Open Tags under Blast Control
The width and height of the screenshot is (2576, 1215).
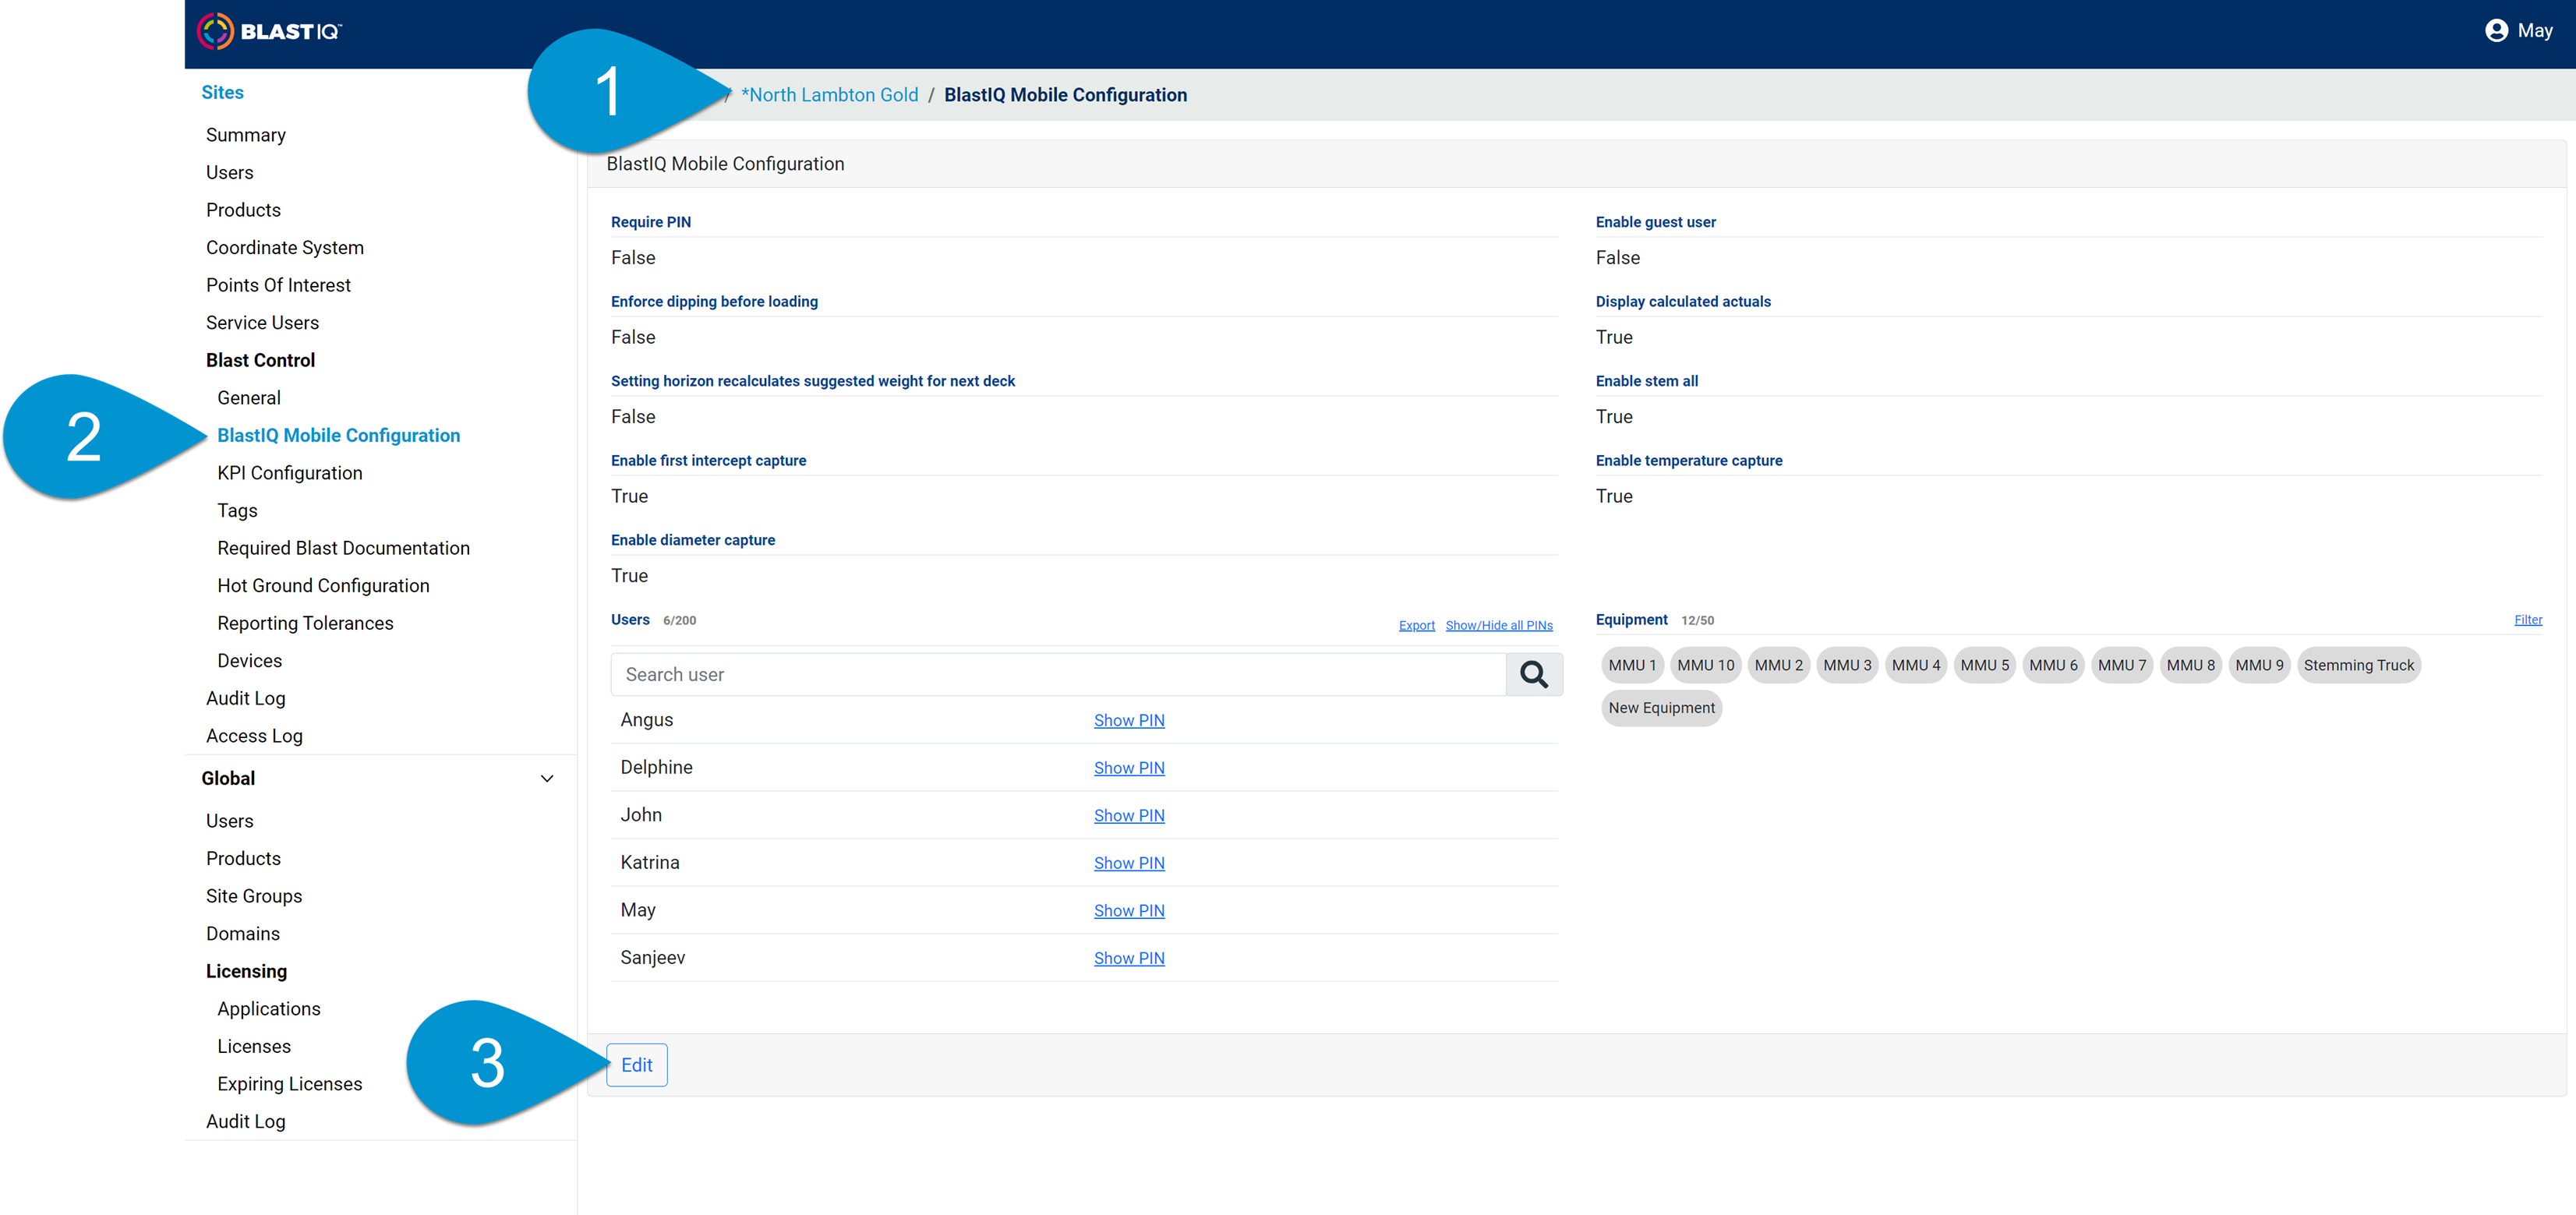coord(237,511)
